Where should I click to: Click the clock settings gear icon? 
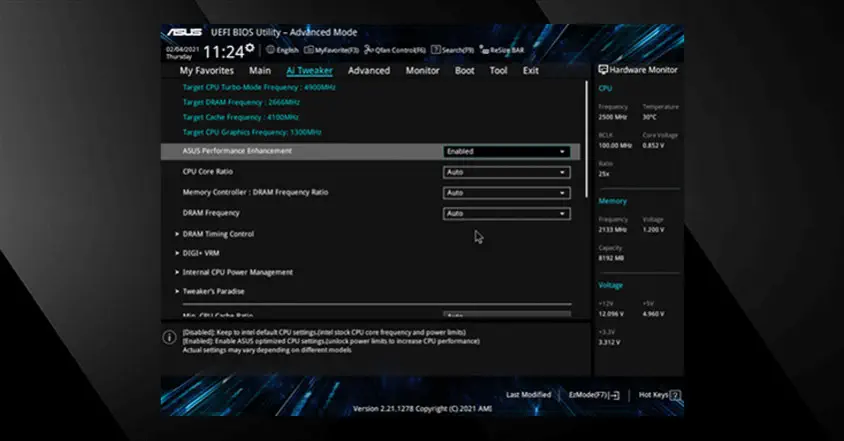pyautogui.click(x=250, y=46)
